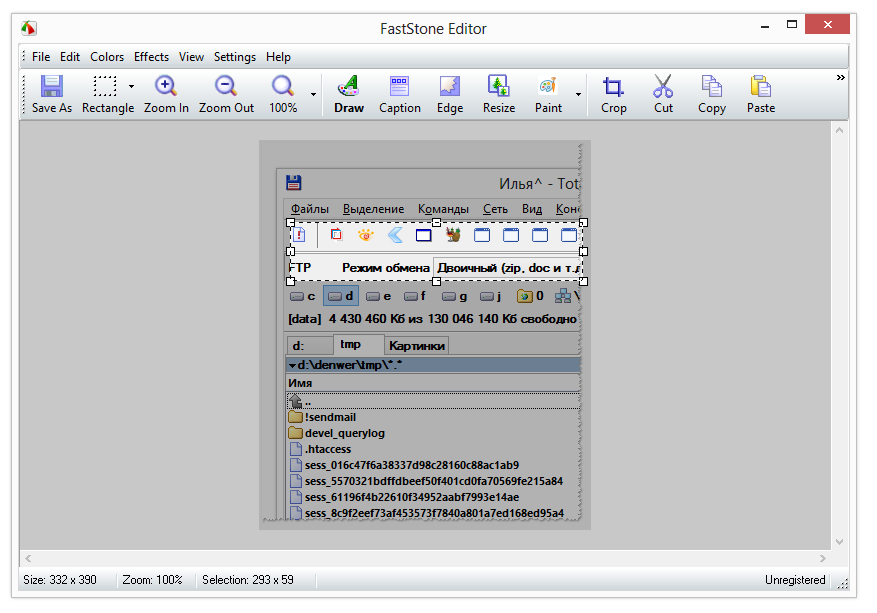Click the Unregistered status label
The image size is (877, 613).
tap(795, 580)
